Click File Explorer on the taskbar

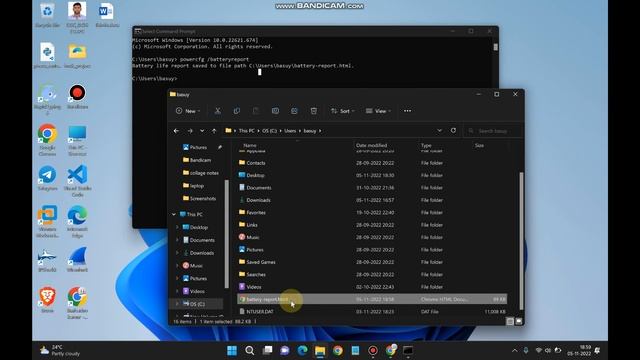pyautogui.click(x=320, y=351)
